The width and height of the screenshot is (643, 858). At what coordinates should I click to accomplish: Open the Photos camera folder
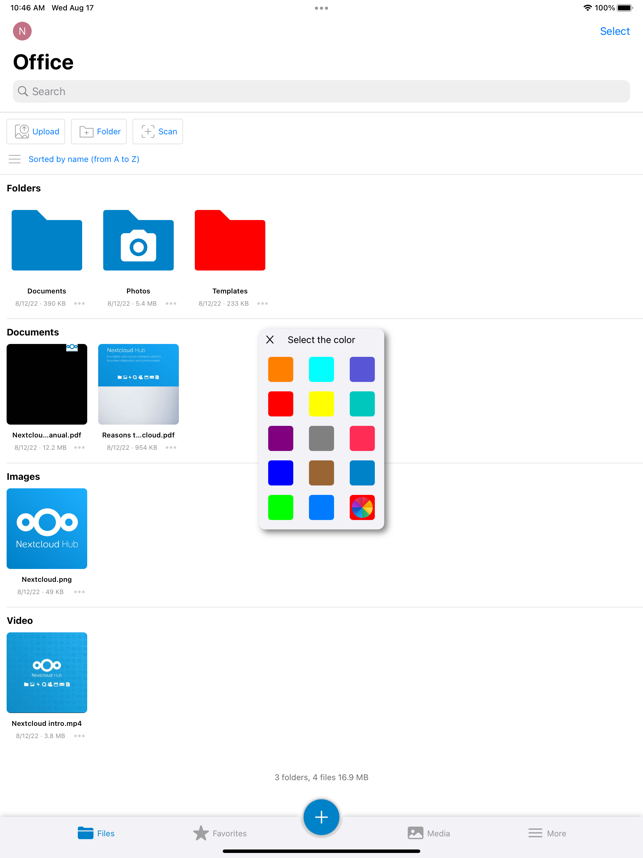(138, 241)
